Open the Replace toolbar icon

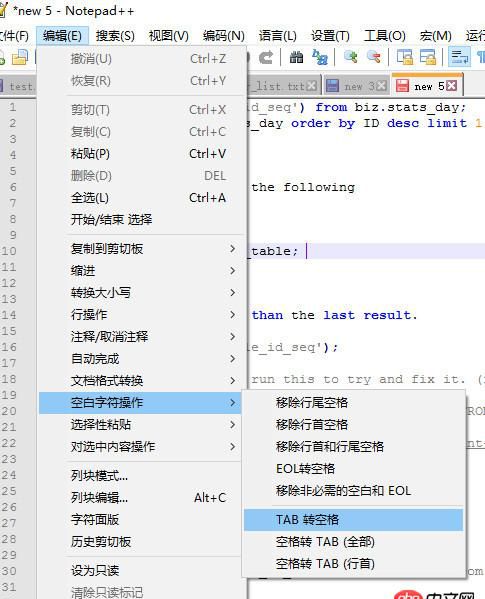click(x=320, y=57)
